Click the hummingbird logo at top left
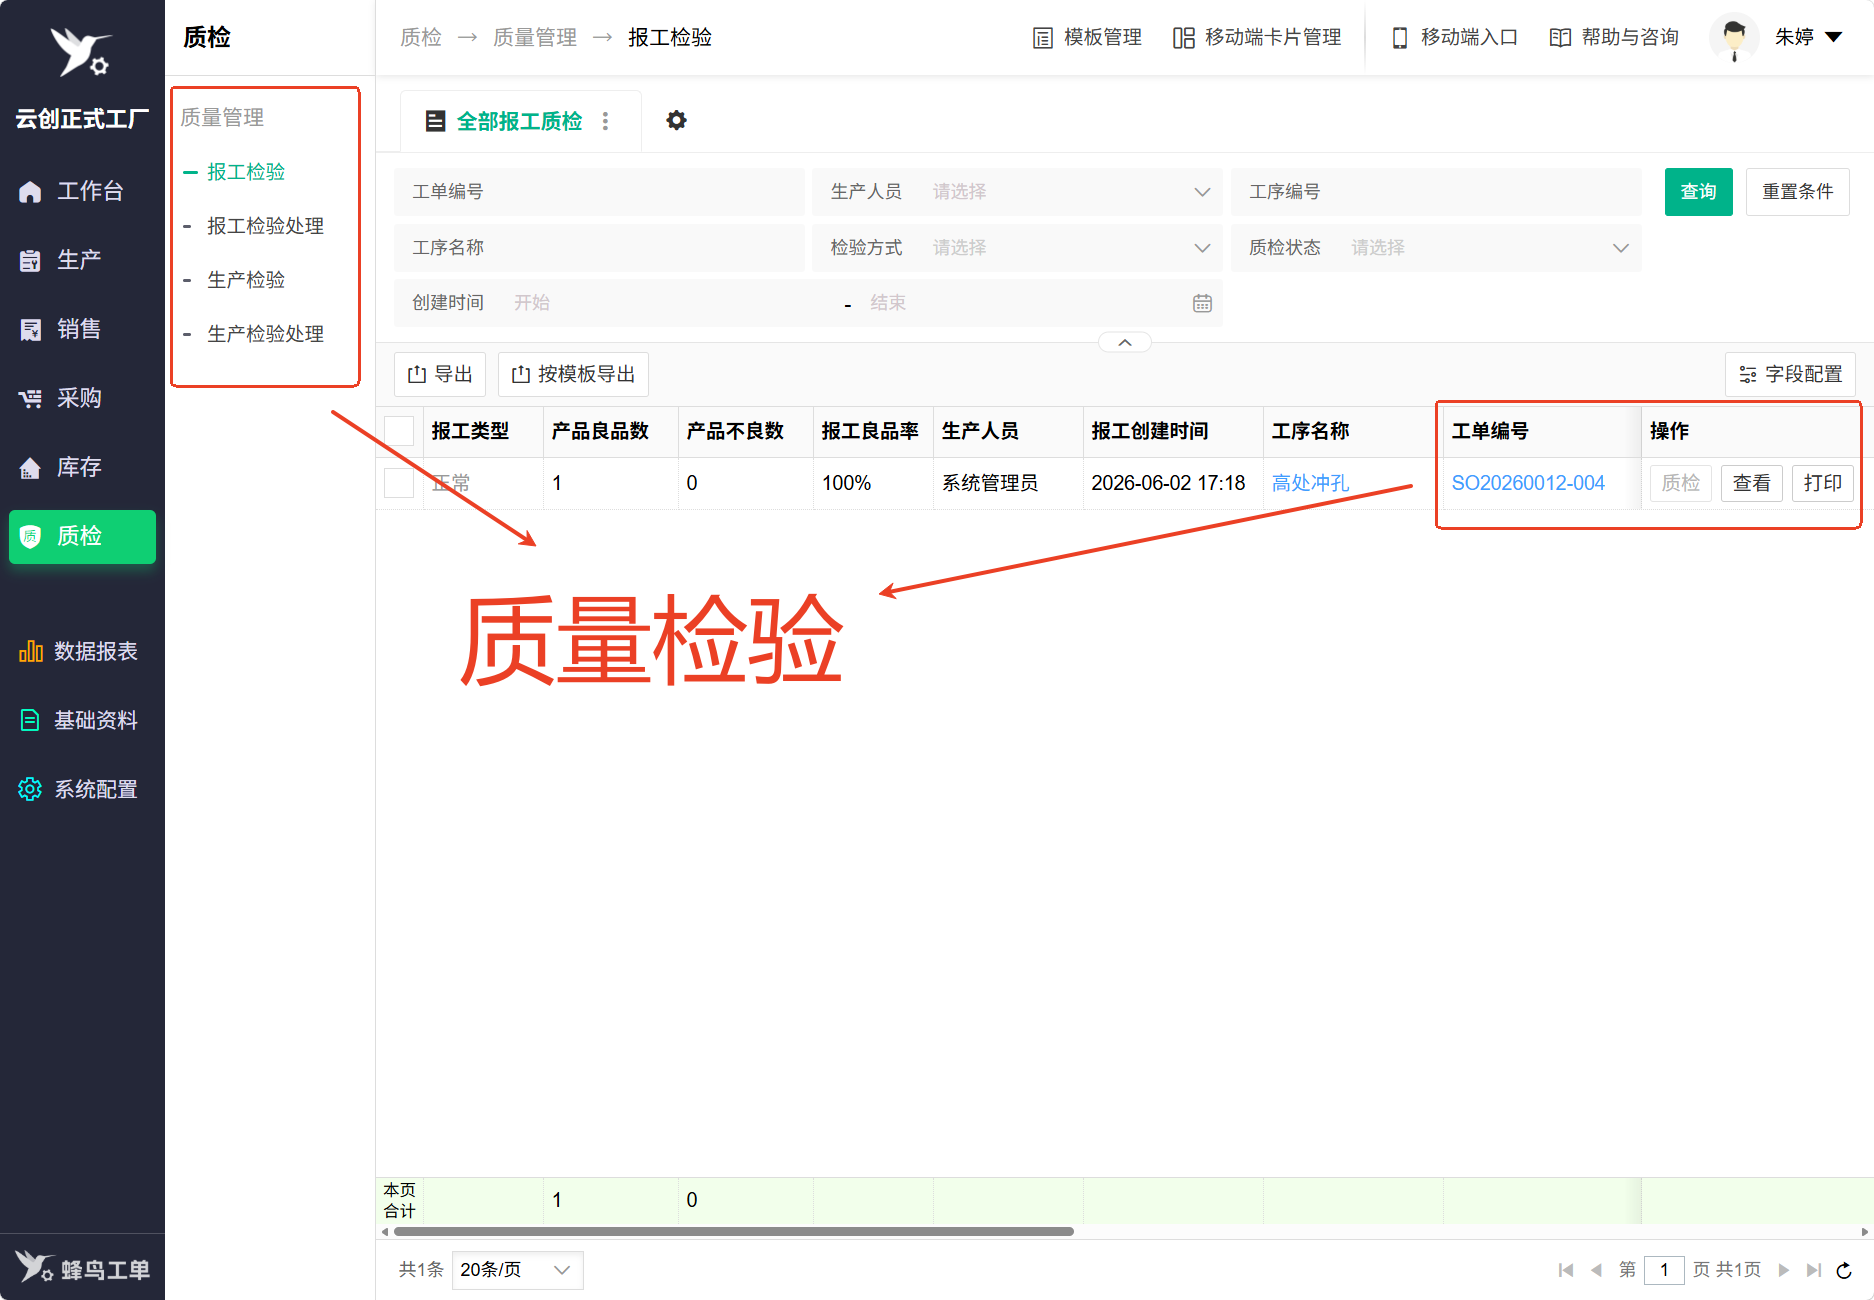The height and width of the screenshot is (1300, 1874). click(x=80, y=52)
